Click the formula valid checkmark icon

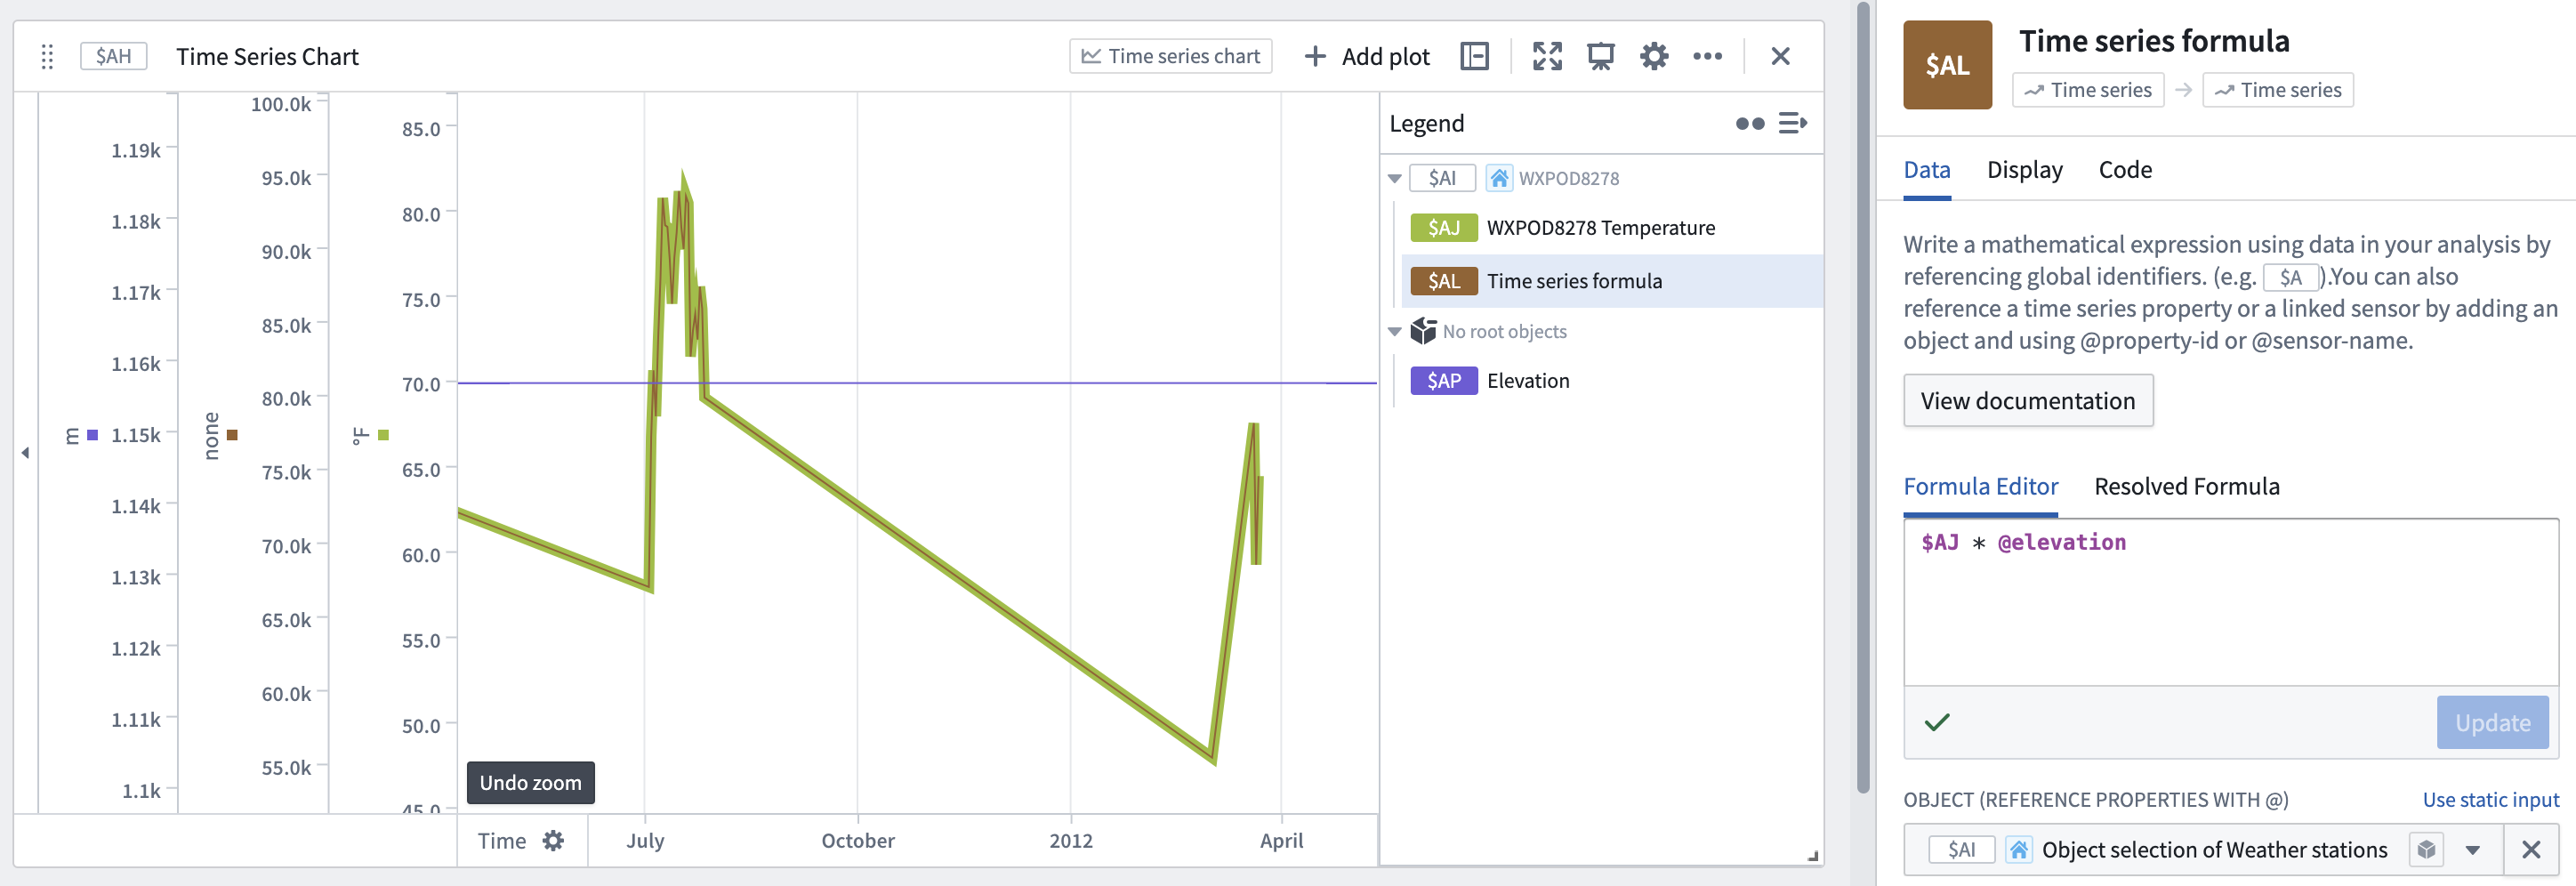(1937, 722)
